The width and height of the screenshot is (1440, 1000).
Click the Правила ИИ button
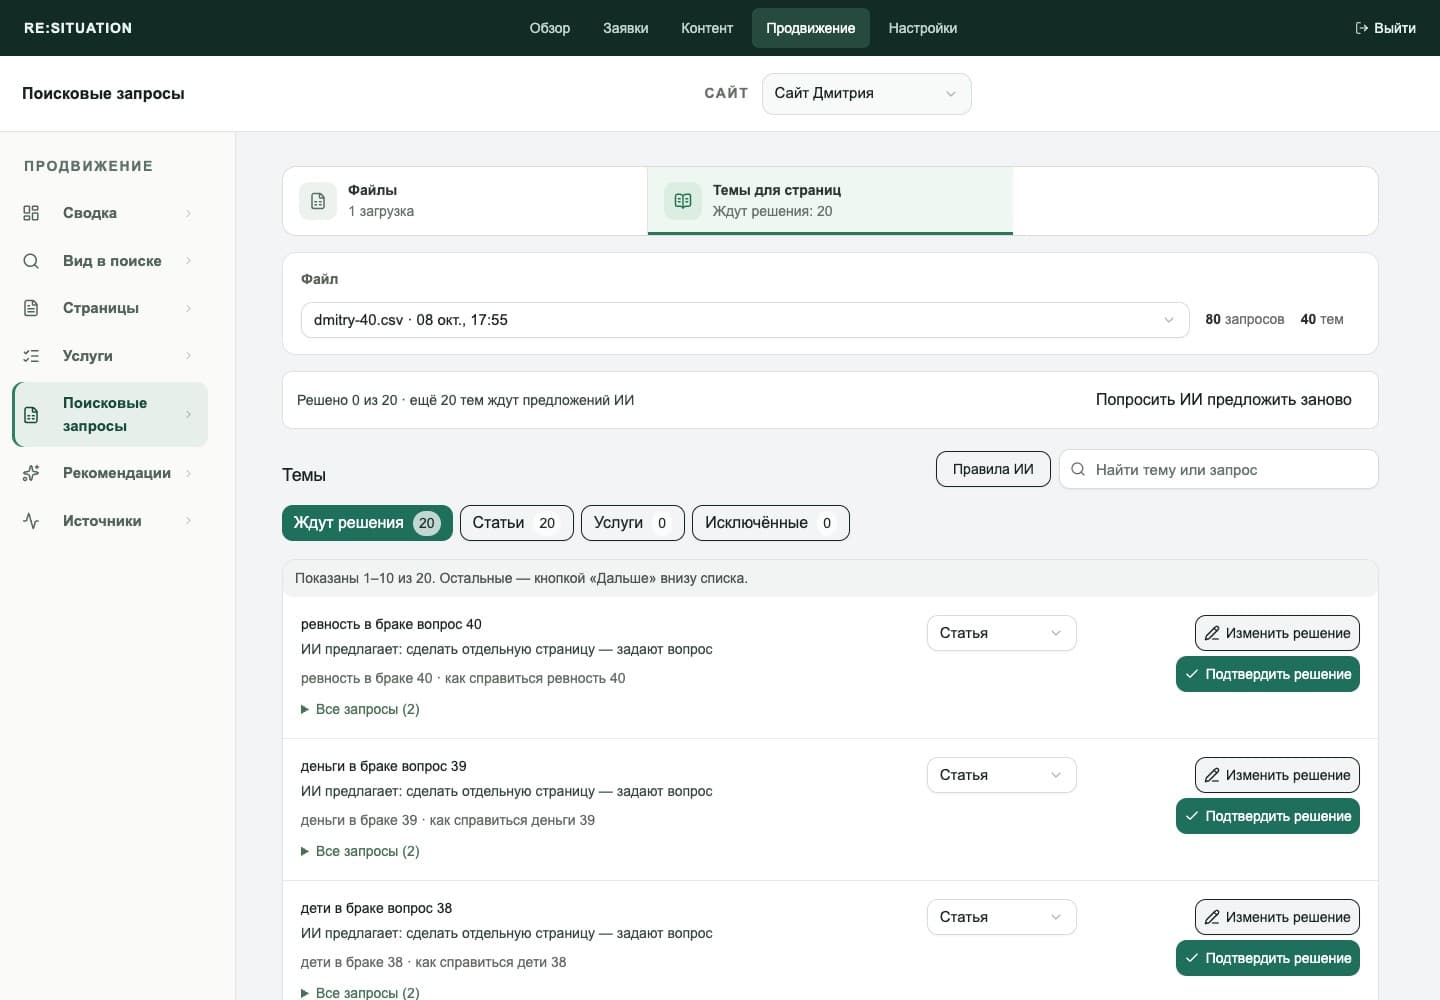point(993,469)
